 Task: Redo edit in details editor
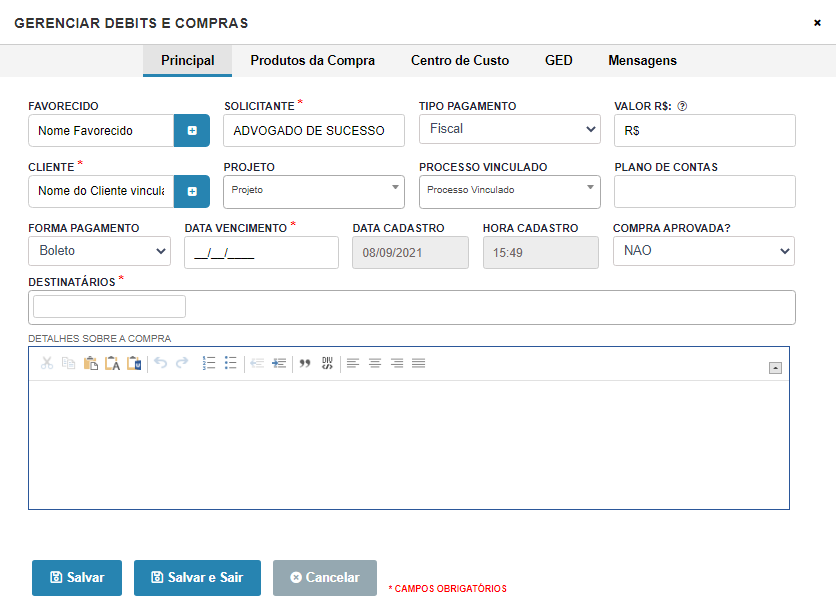coord(182,363)
